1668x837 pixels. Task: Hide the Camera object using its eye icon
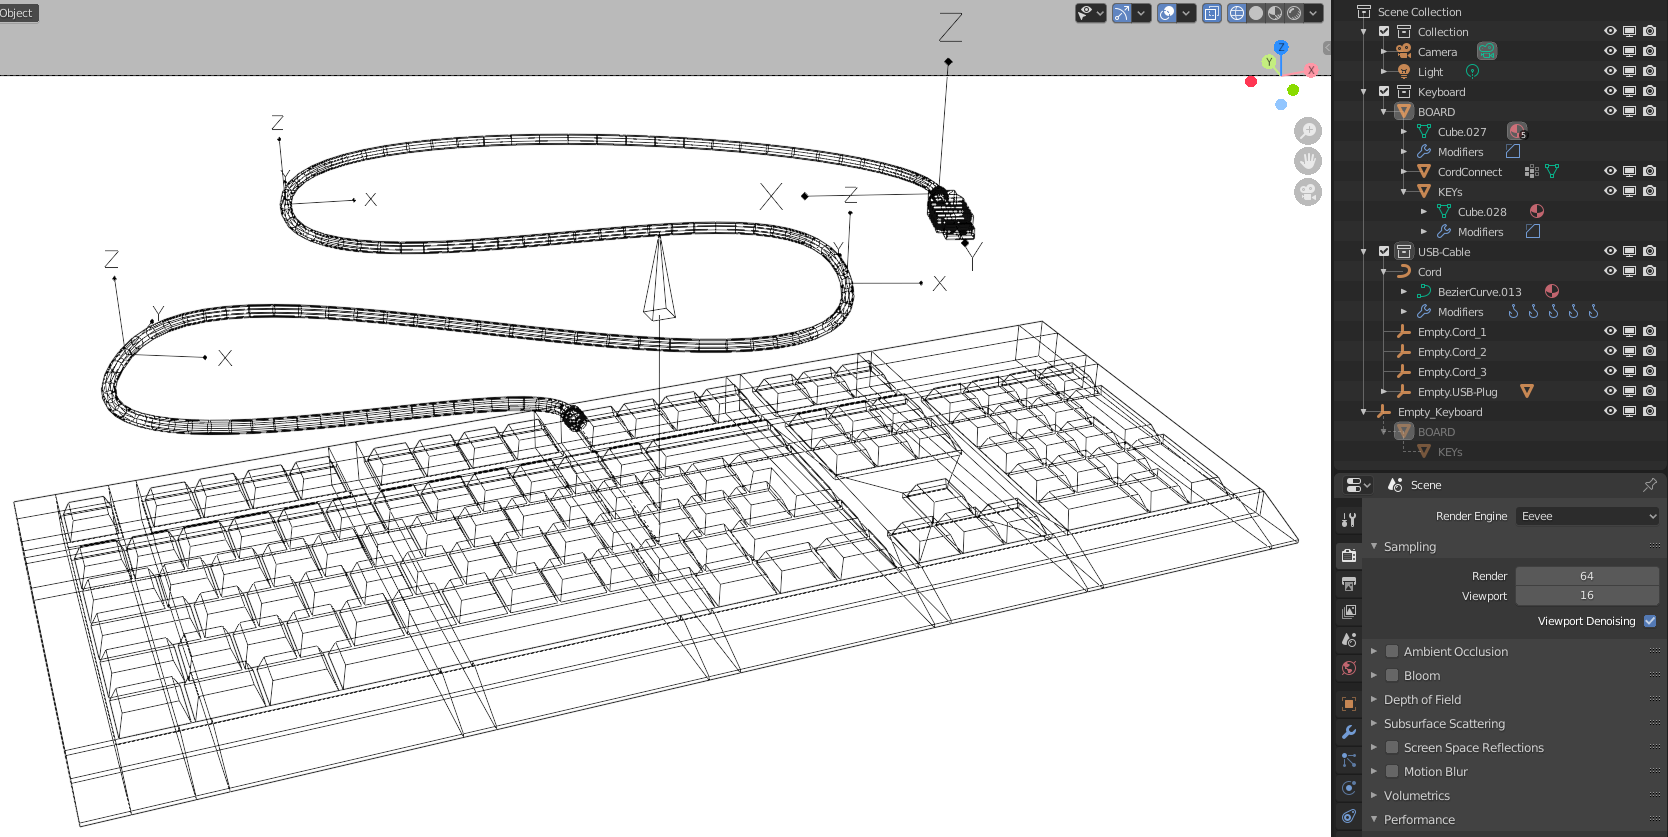[x=1610, y=51]
